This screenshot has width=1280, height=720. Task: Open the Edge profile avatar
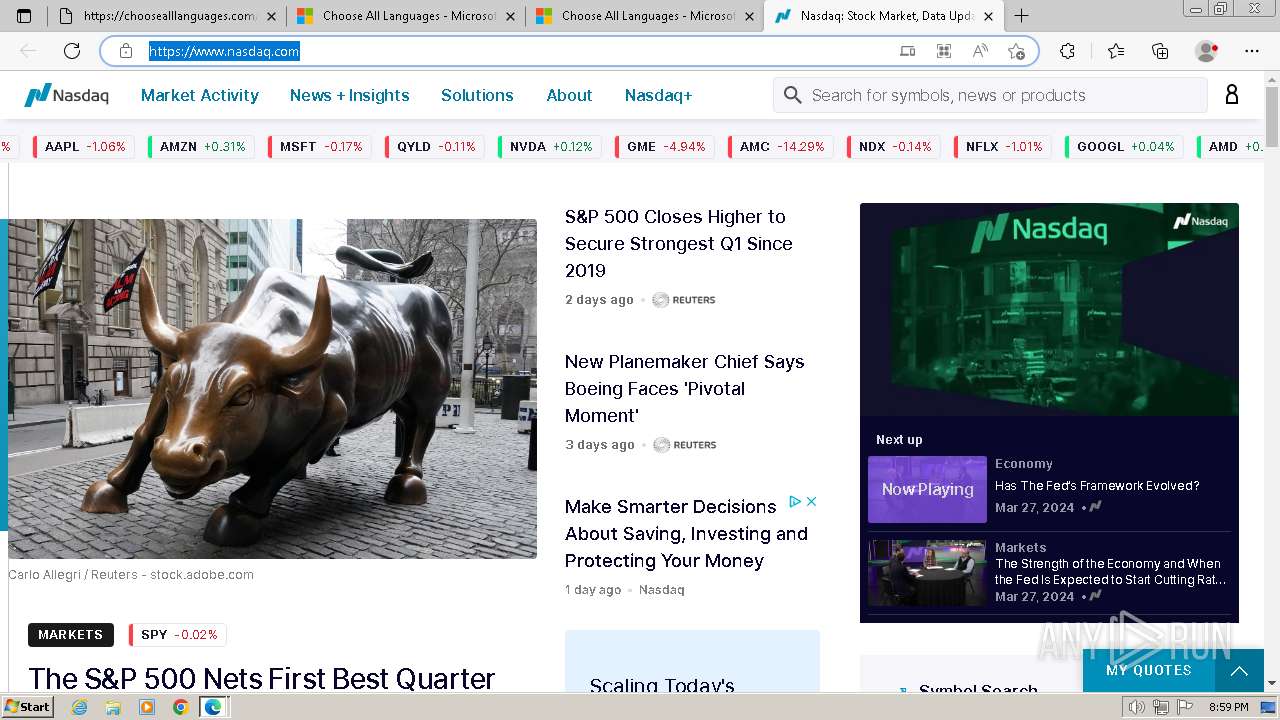point(1206,51)
